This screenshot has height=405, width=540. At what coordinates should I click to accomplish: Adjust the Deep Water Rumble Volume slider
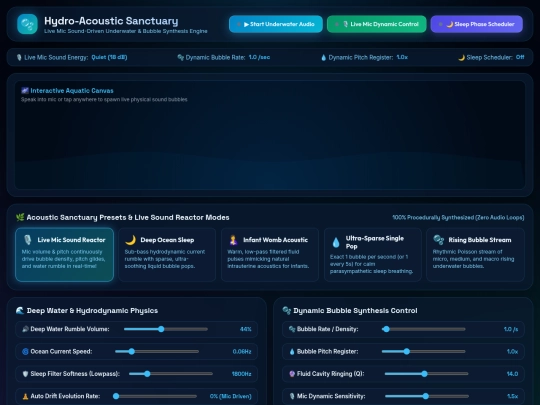coord(166,329)
